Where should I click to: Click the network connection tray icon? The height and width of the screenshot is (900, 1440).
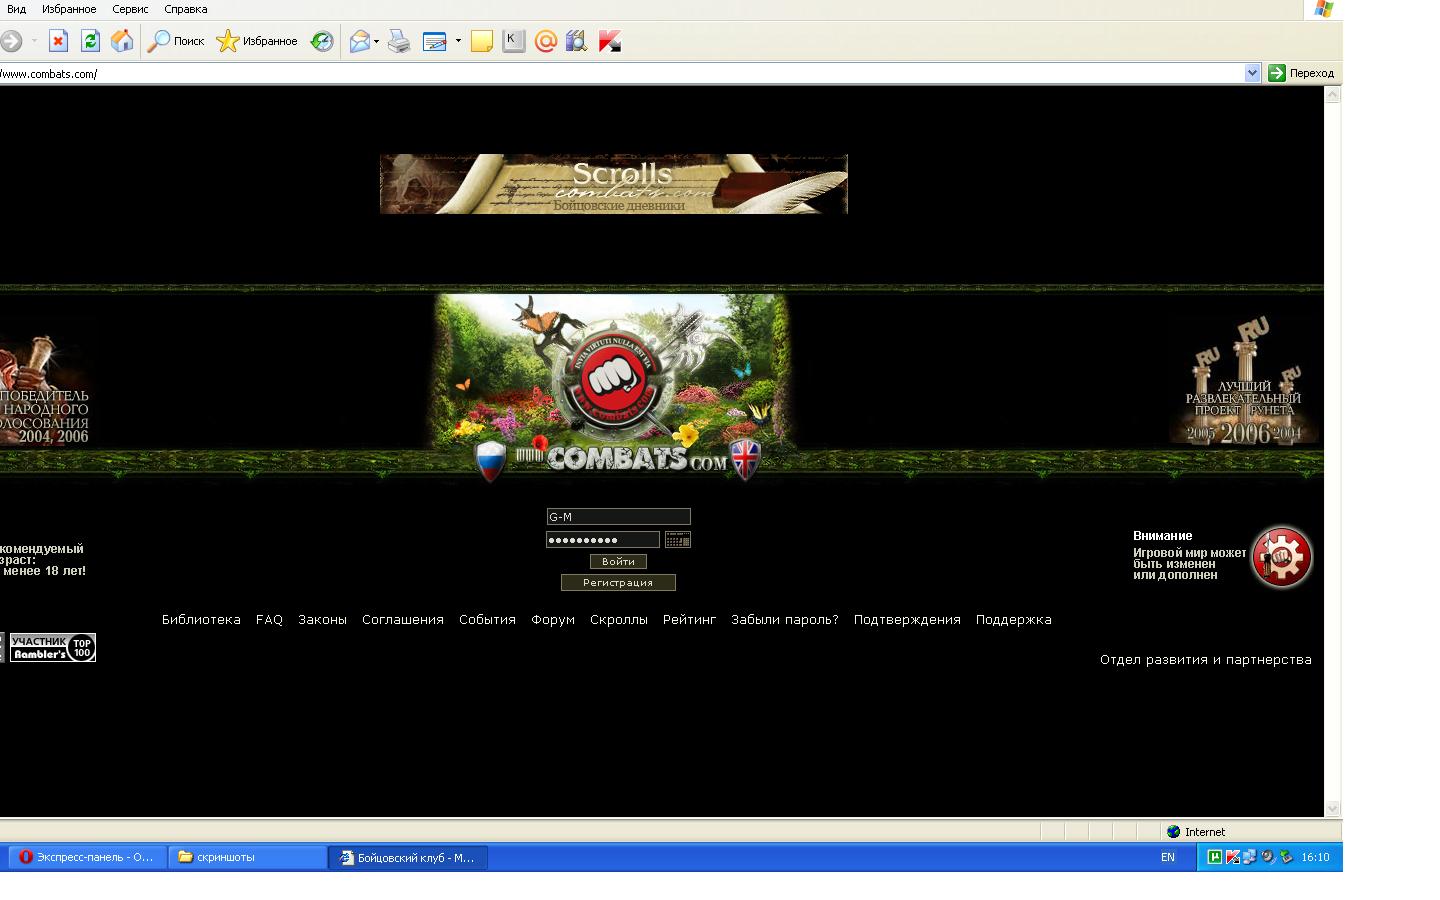1250,857
